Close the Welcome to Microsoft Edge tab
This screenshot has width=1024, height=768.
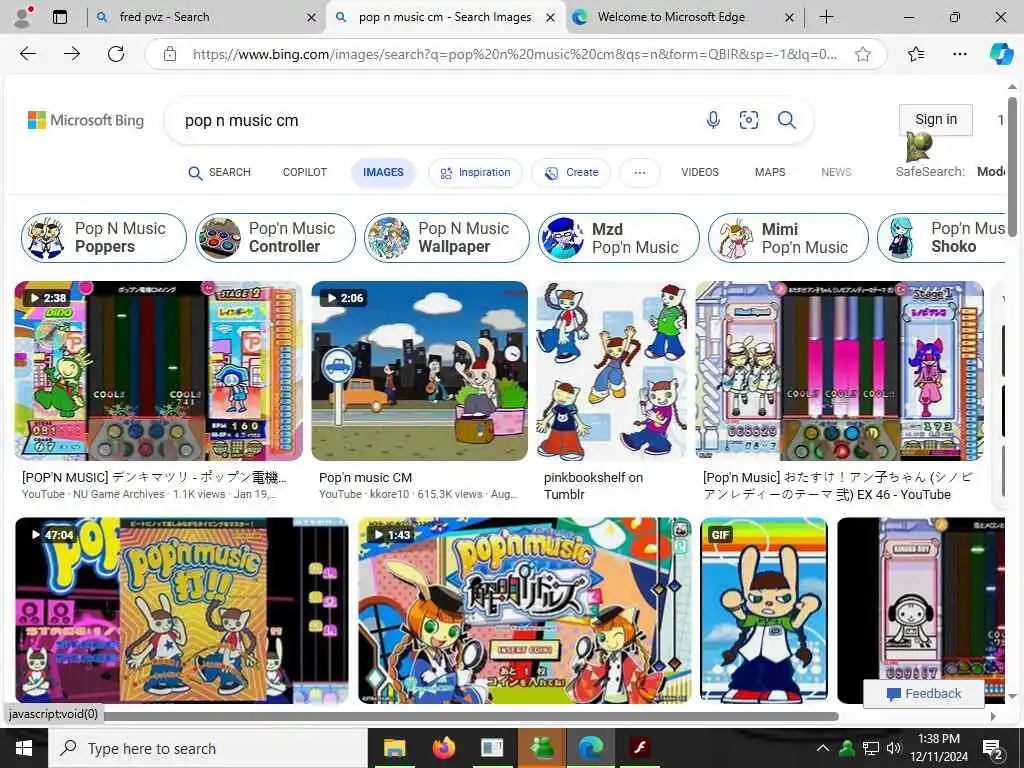pyautogui.click(x=789, y=18)
